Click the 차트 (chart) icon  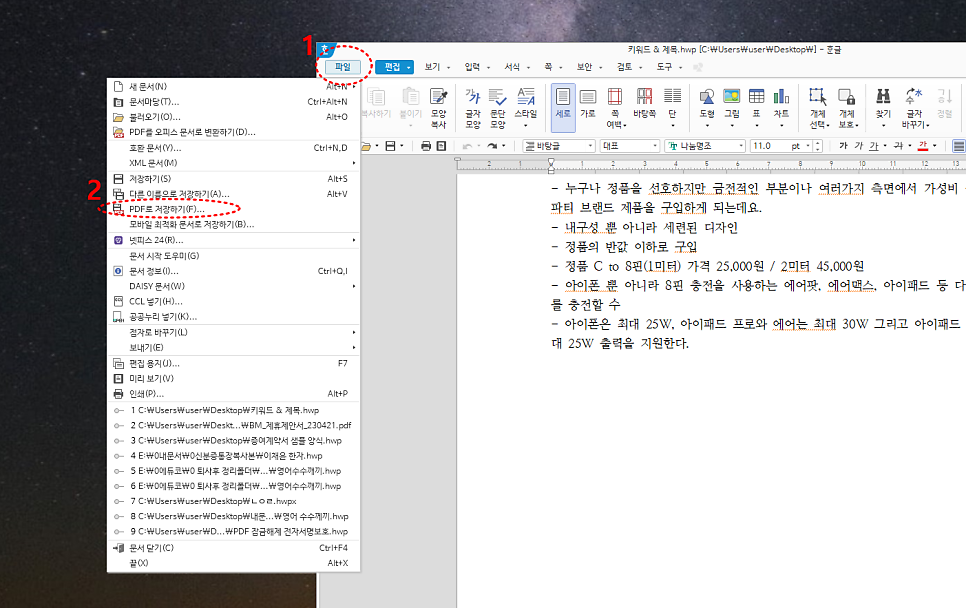(781, 102)
